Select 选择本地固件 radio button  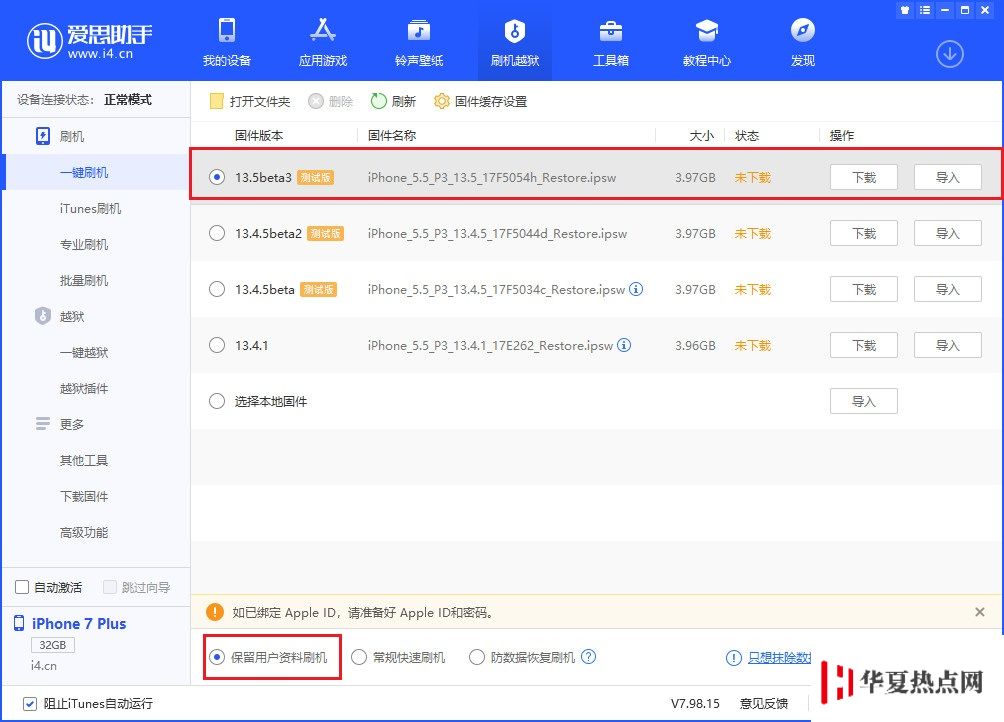coord(217,401)
